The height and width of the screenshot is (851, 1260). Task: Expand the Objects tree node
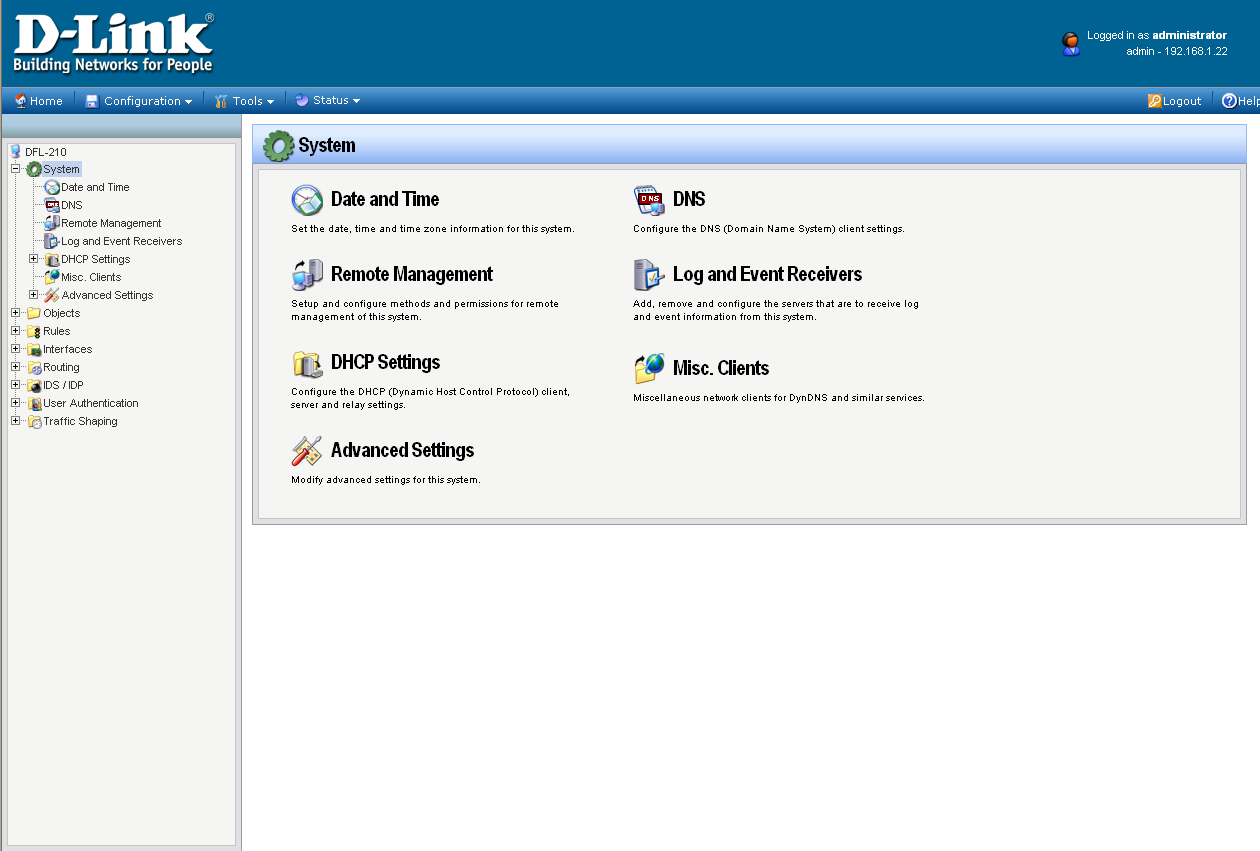[x=16, y=313]
